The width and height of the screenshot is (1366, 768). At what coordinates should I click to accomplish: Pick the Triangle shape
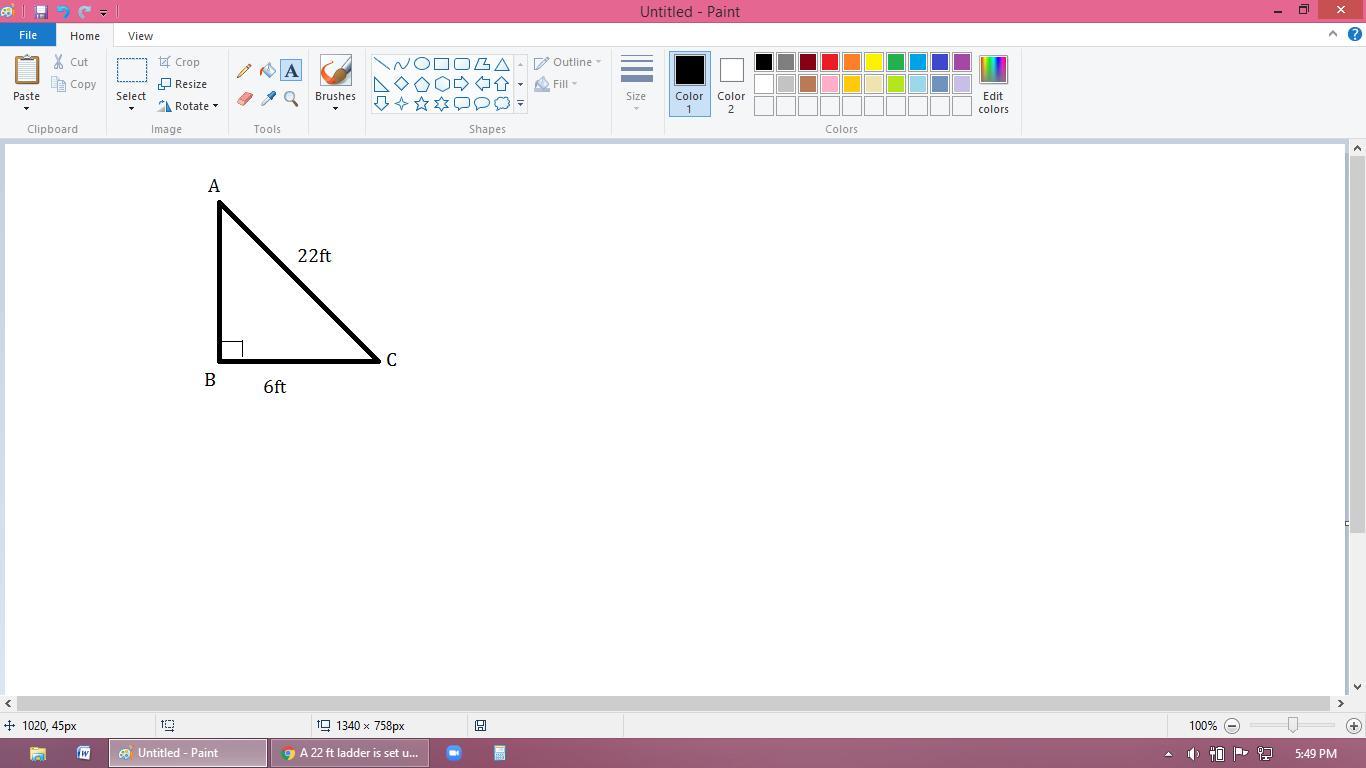[502, 64]
